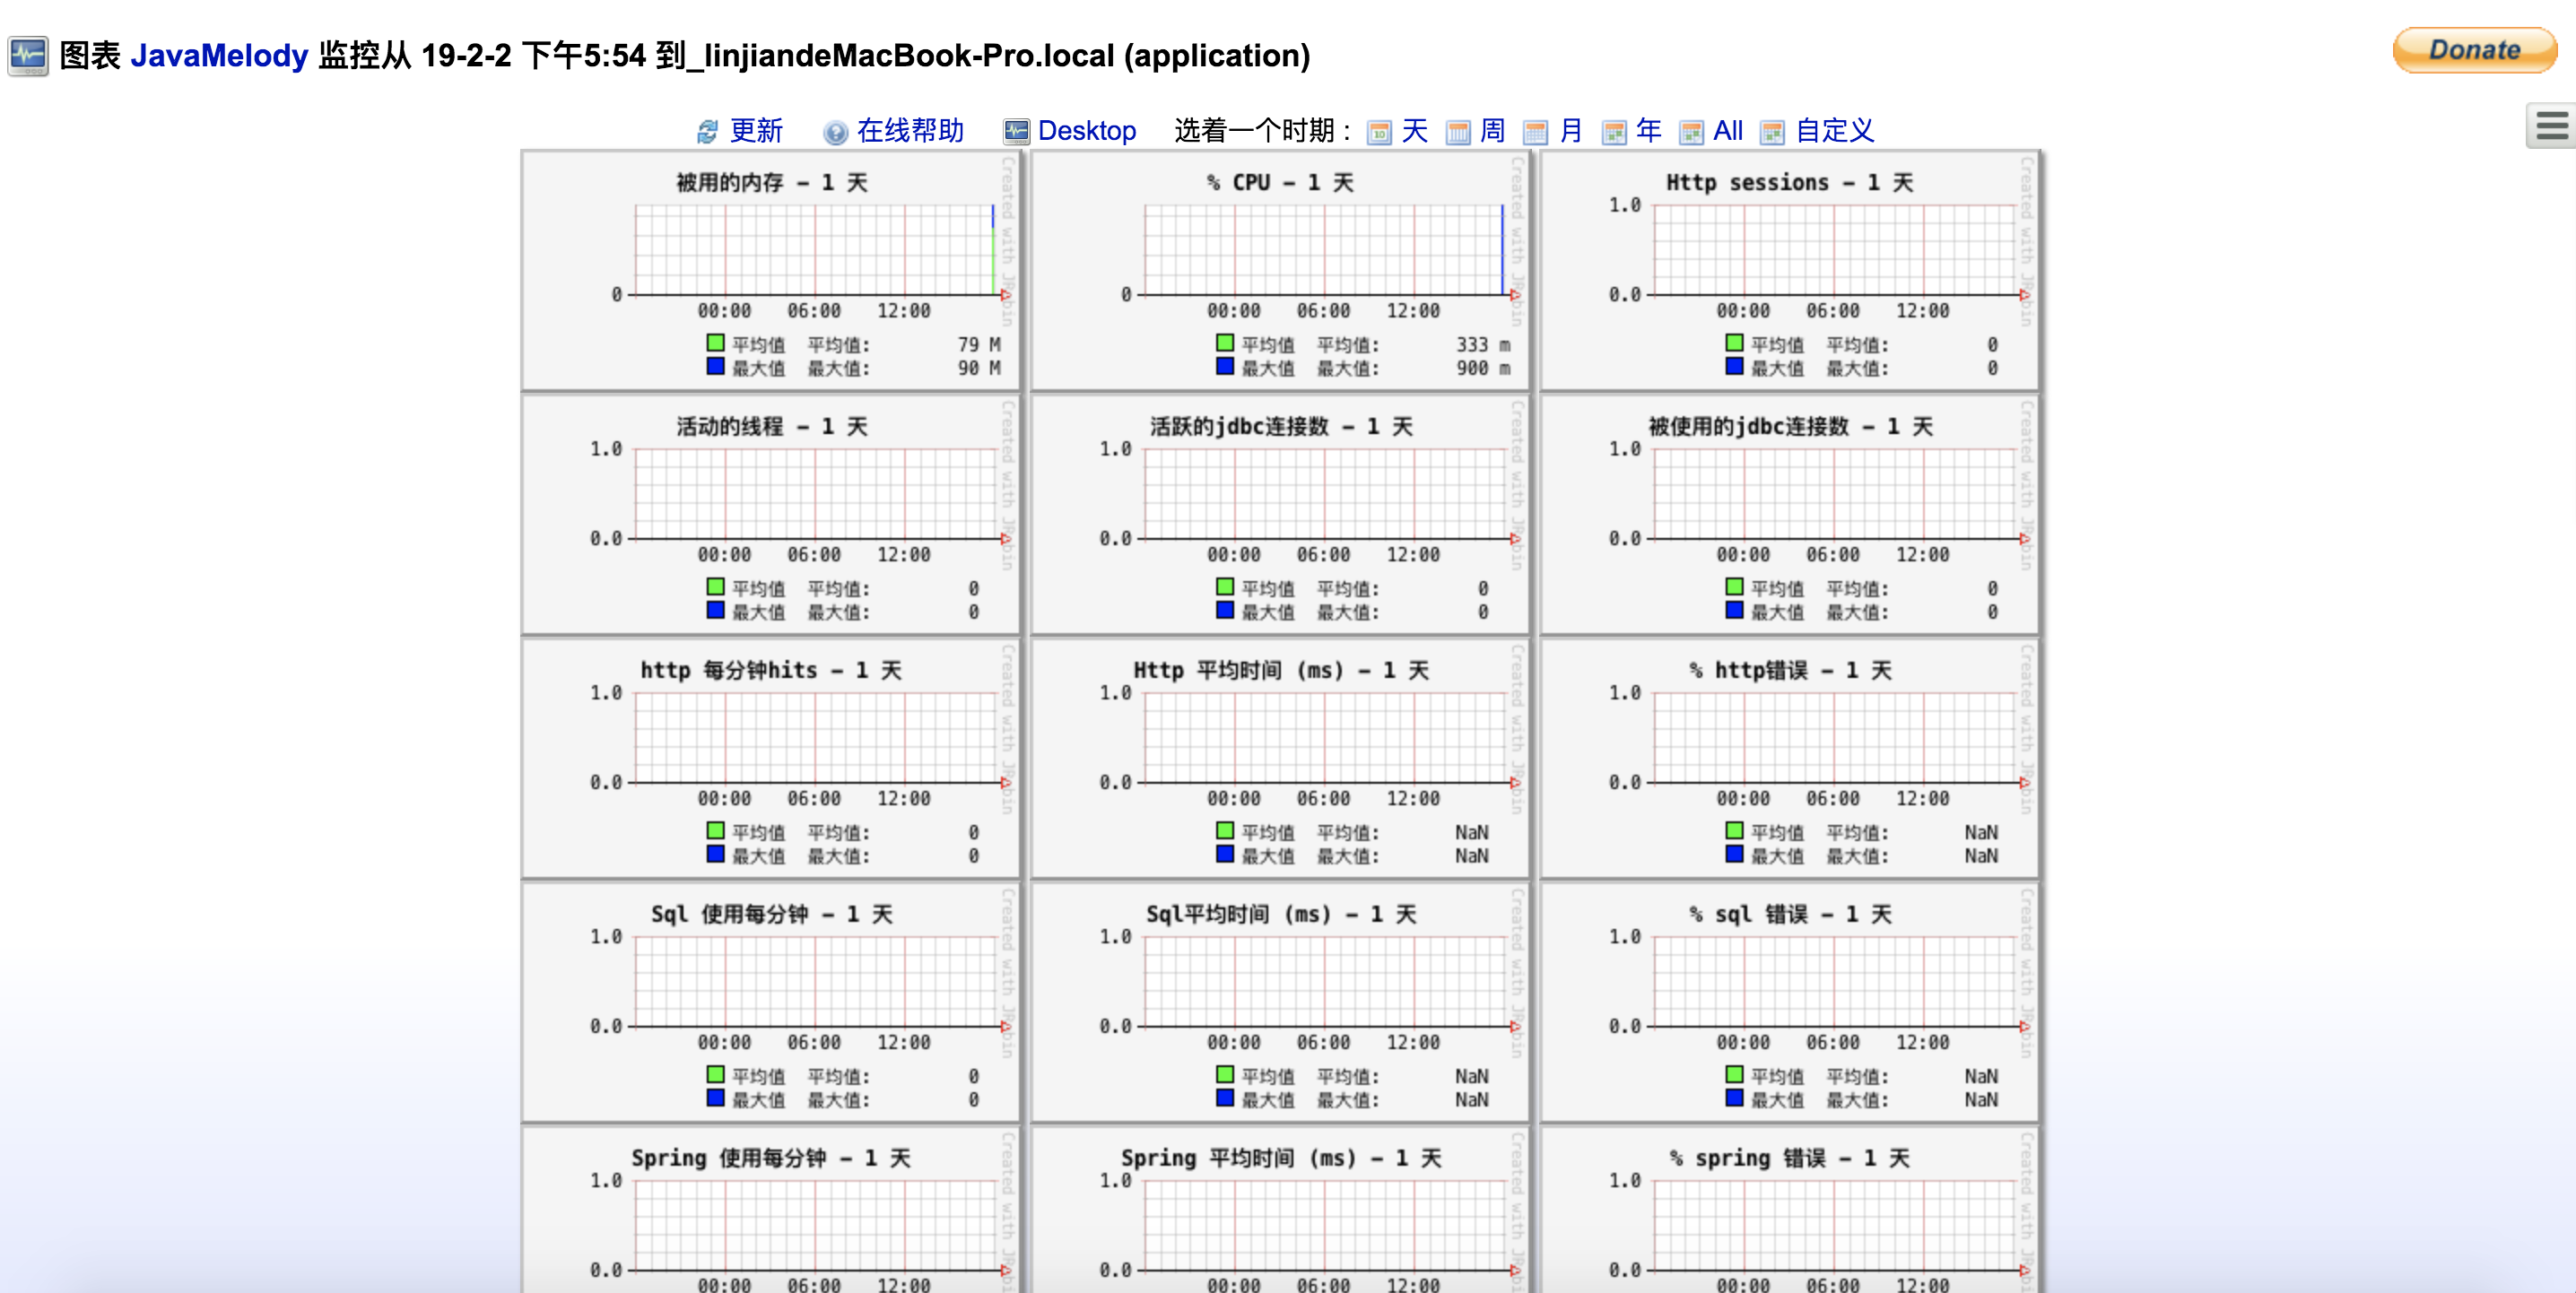2576x1293 pixels.
Task: Click the JavaMelody monitor icon in title
Action: 28,56
